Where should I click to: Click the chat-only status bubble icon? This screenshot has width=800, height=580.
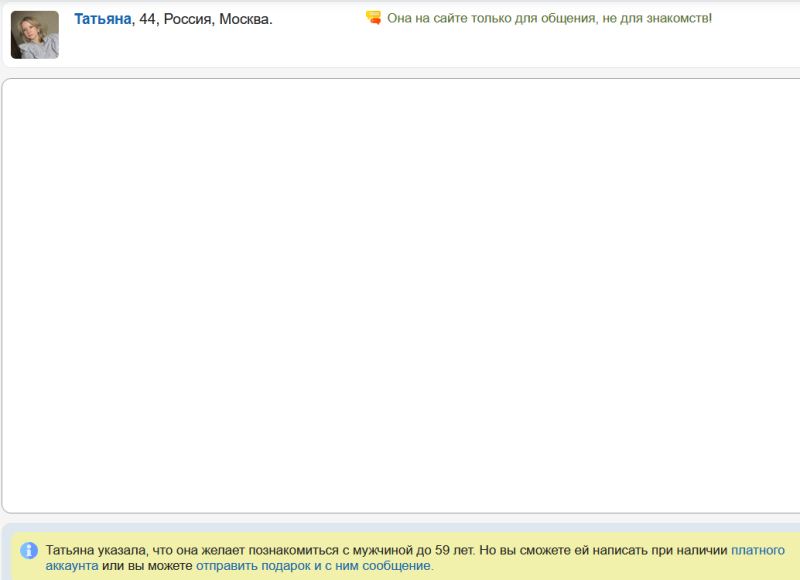pos(373,18)
